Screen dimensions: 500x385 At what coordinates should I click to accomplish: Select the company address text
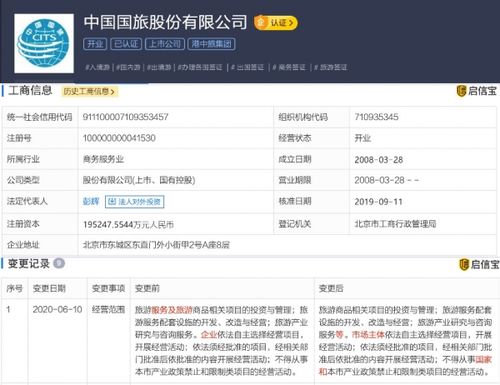(x=156, y=245)
